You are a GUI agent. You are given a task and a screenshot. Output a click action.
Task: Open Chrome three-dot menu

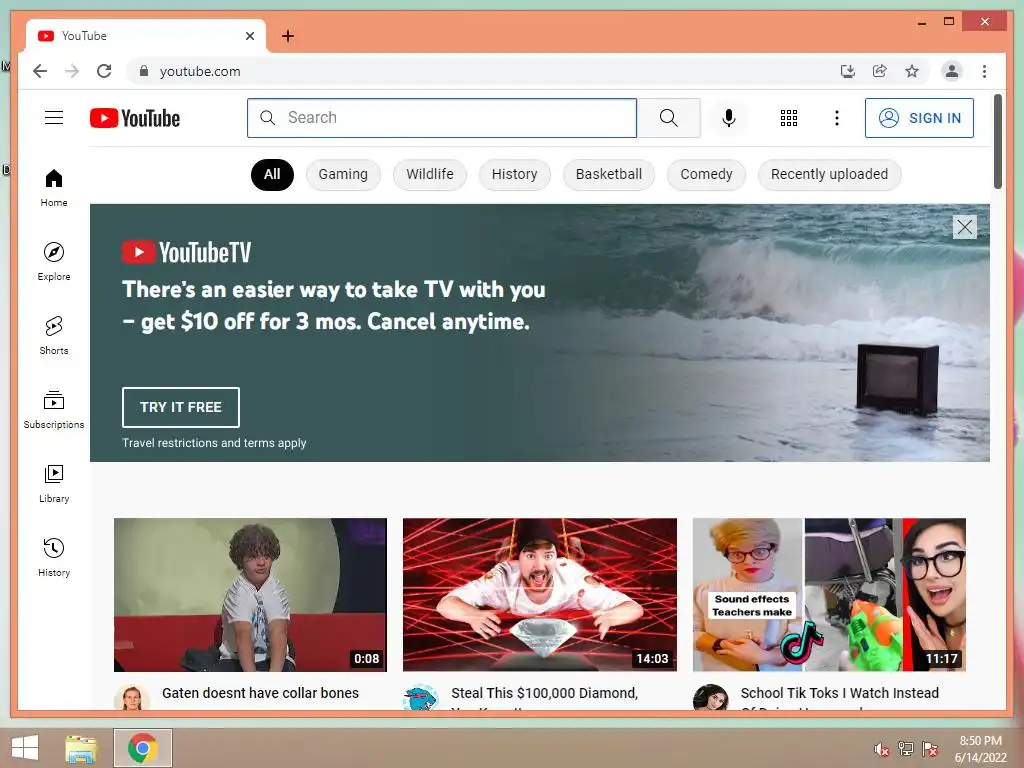(x=984, y=71)
